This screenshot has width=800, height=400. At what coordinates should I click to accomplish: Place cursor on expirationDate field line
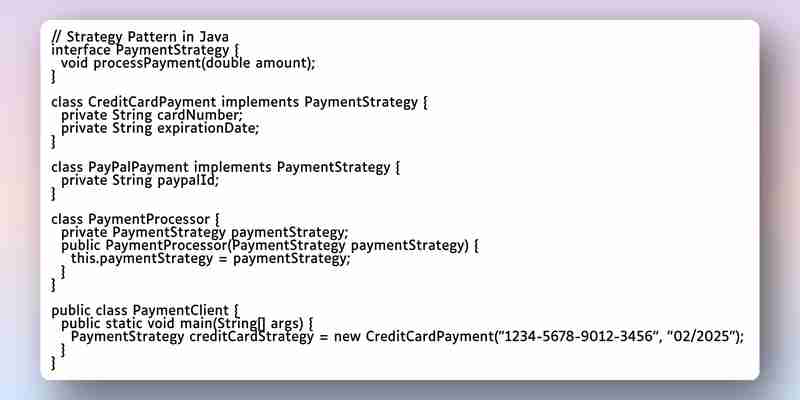(160, 128)
